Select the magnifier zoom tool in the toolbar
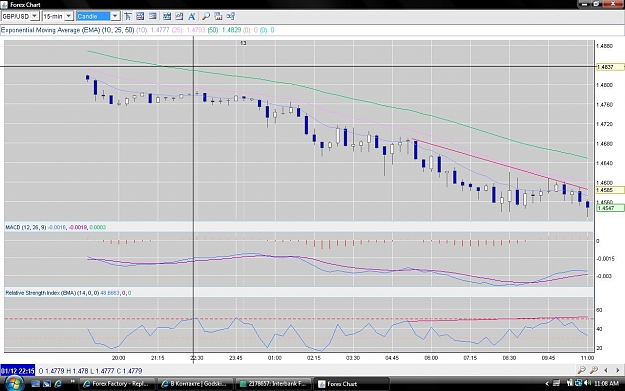The height and width of the screenshot is (391, 625). (x=206, y=16)
